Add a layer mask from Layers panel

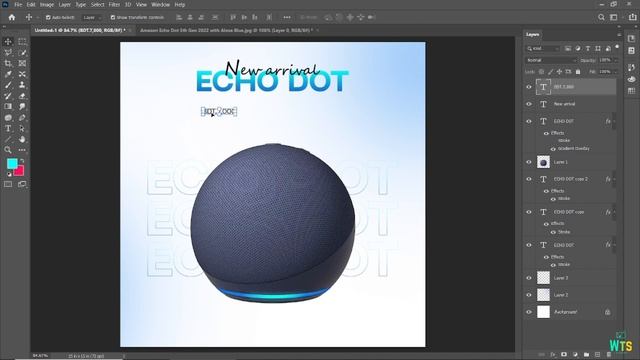[x=564, y=354]
